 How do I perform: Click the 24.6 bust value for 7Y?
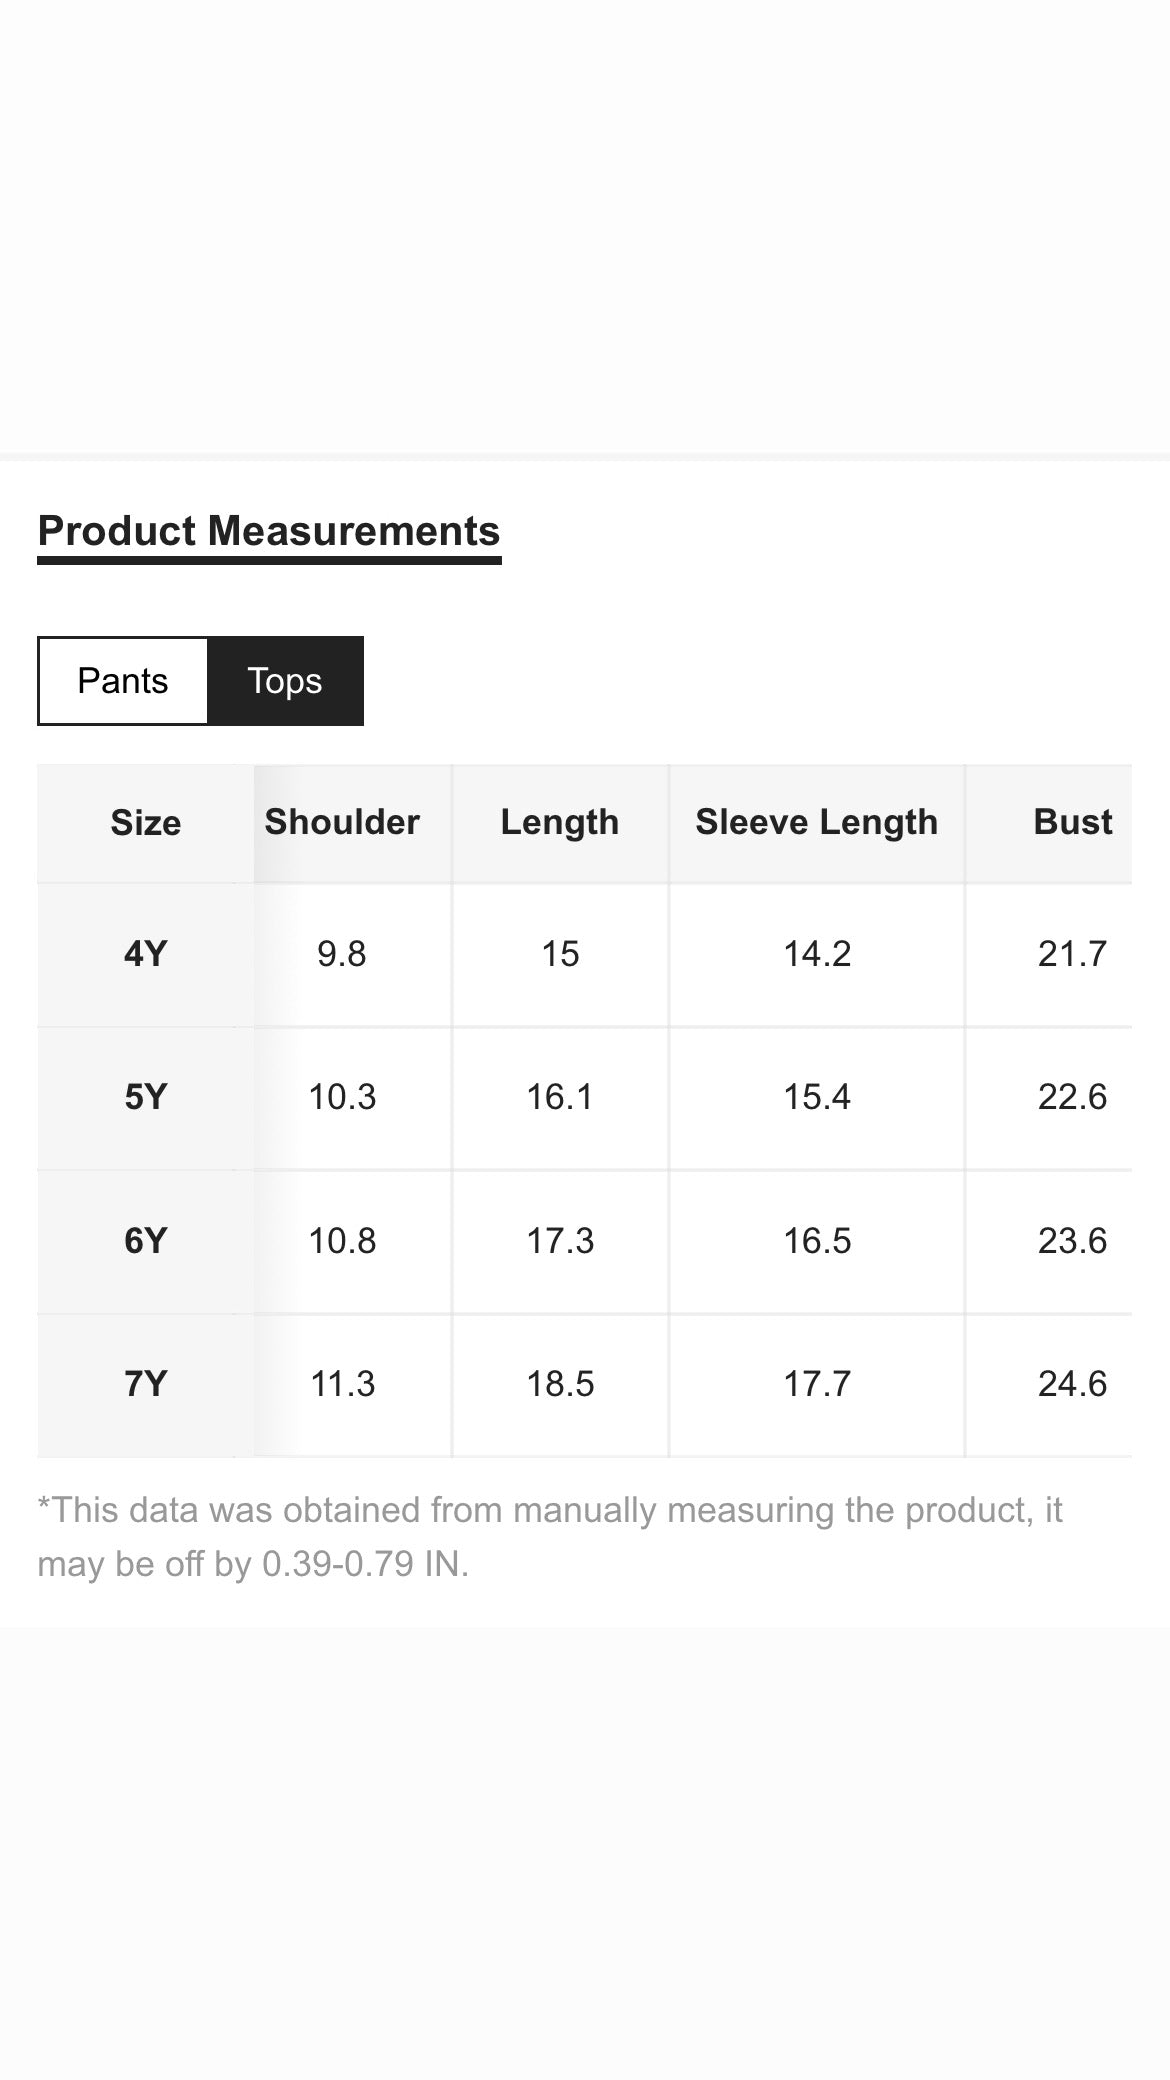pos(1072,1384)
